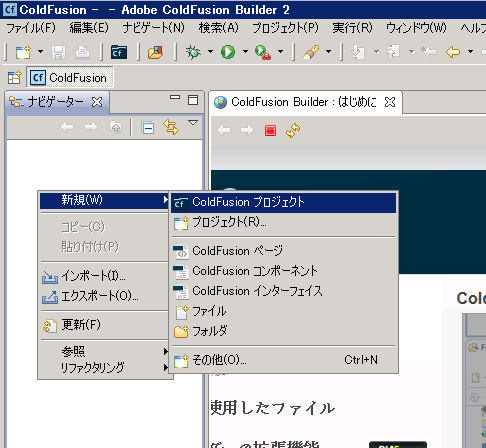Expand the Debug dropdown arrow
Screen dimensions: 486x448
click(210, 52)
